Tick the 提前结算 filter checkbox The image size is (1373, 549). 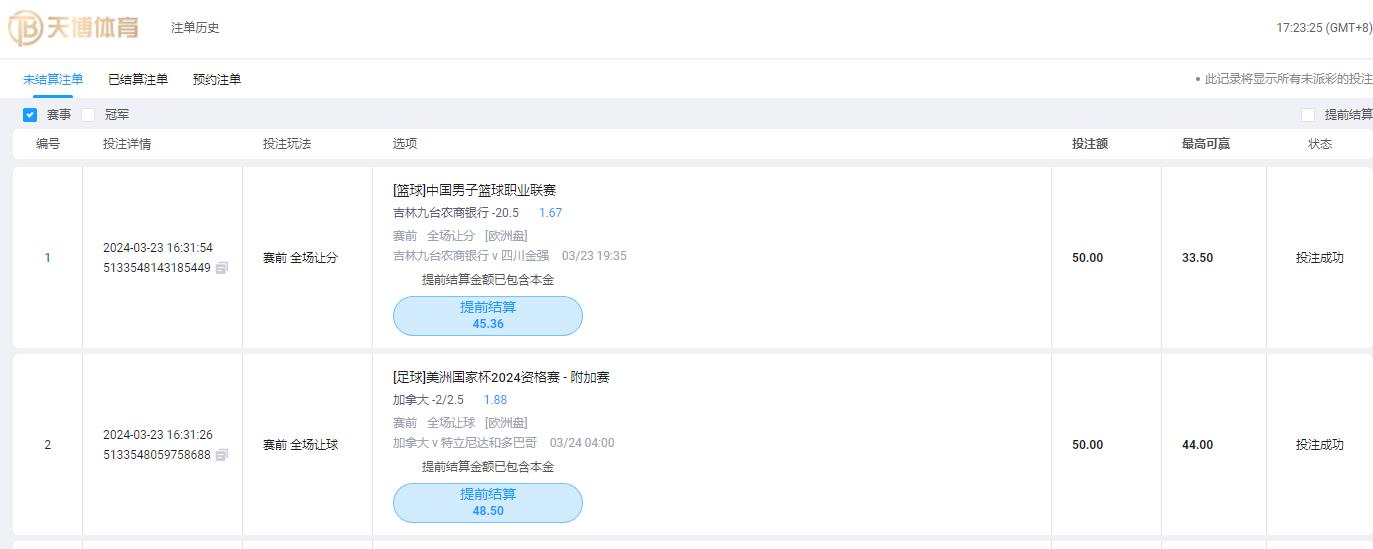(1308, 115)
